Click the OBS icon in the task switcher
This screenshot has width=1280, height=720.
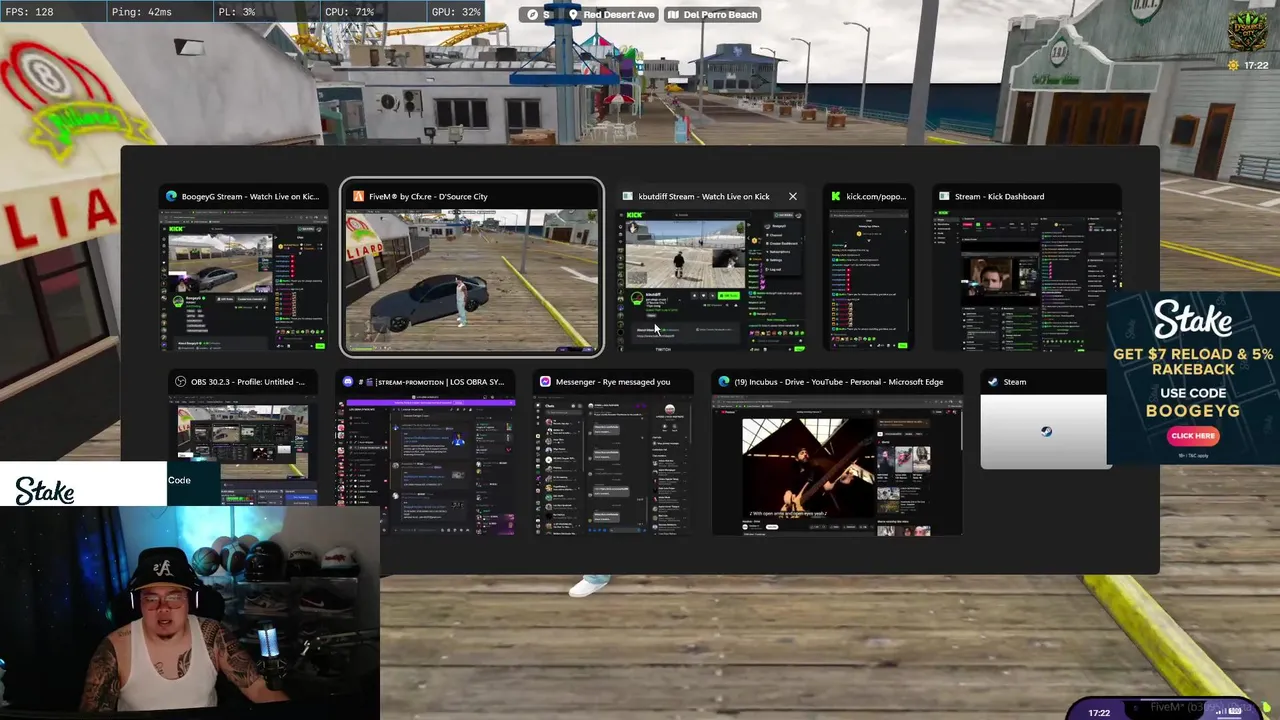[180, 382]
